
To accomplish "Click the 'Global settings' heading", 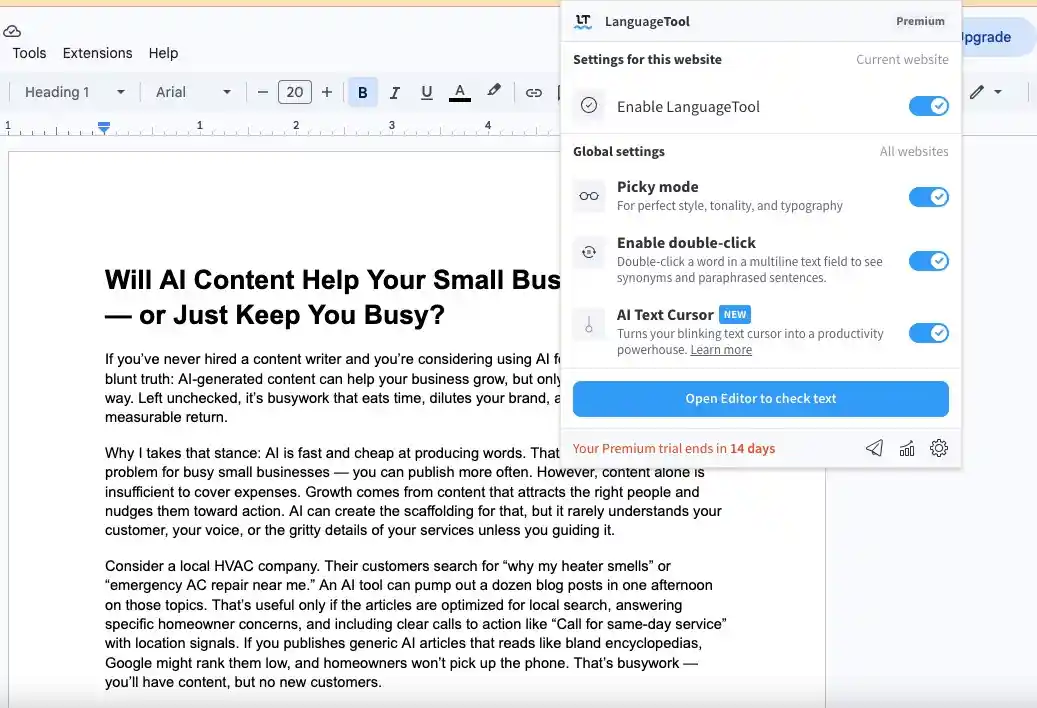I will click(x=618, y=151).
